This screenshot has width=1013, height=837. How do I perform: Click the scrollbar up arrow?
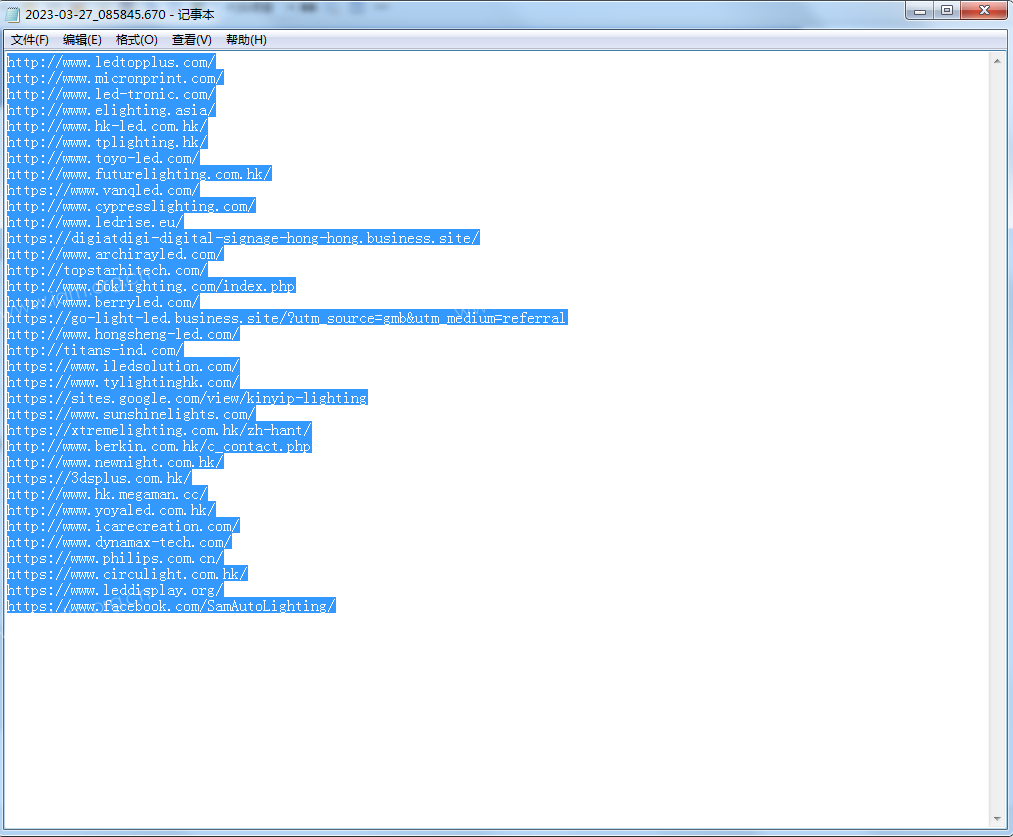pyautogui.click(x=997, y=61)
